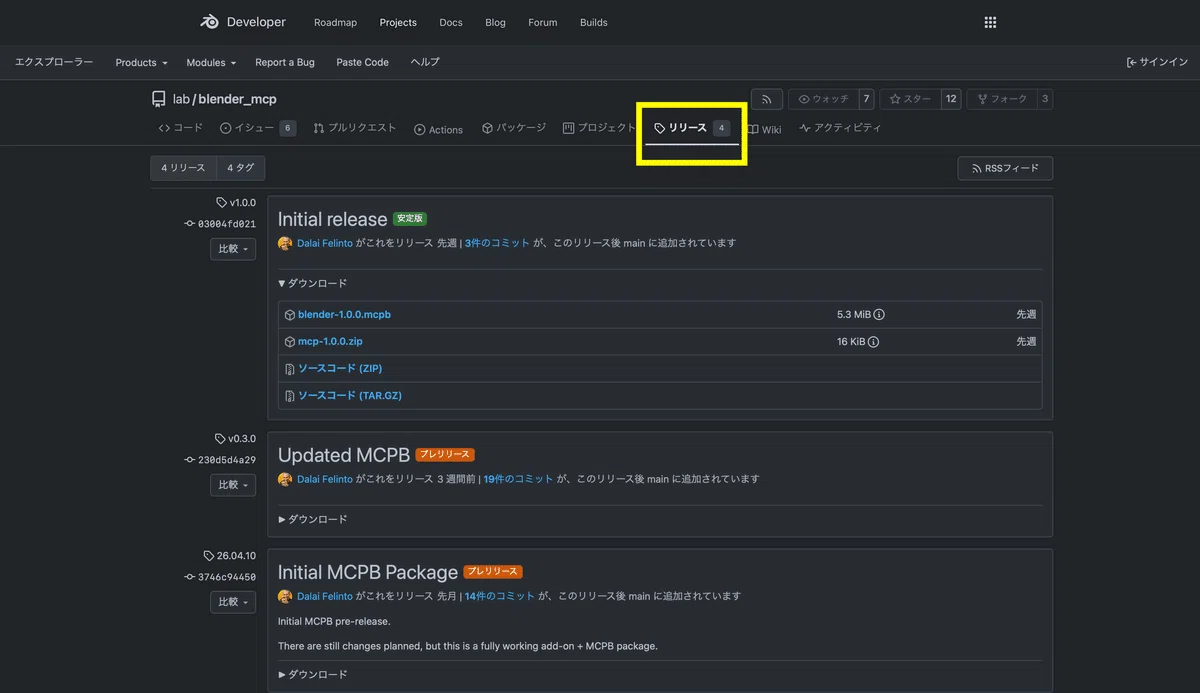This screenshot has width=1200, height=693.
Task: Click the file icon beside ソースコード (TAR.GZ)
Action: tap(290, 396)
